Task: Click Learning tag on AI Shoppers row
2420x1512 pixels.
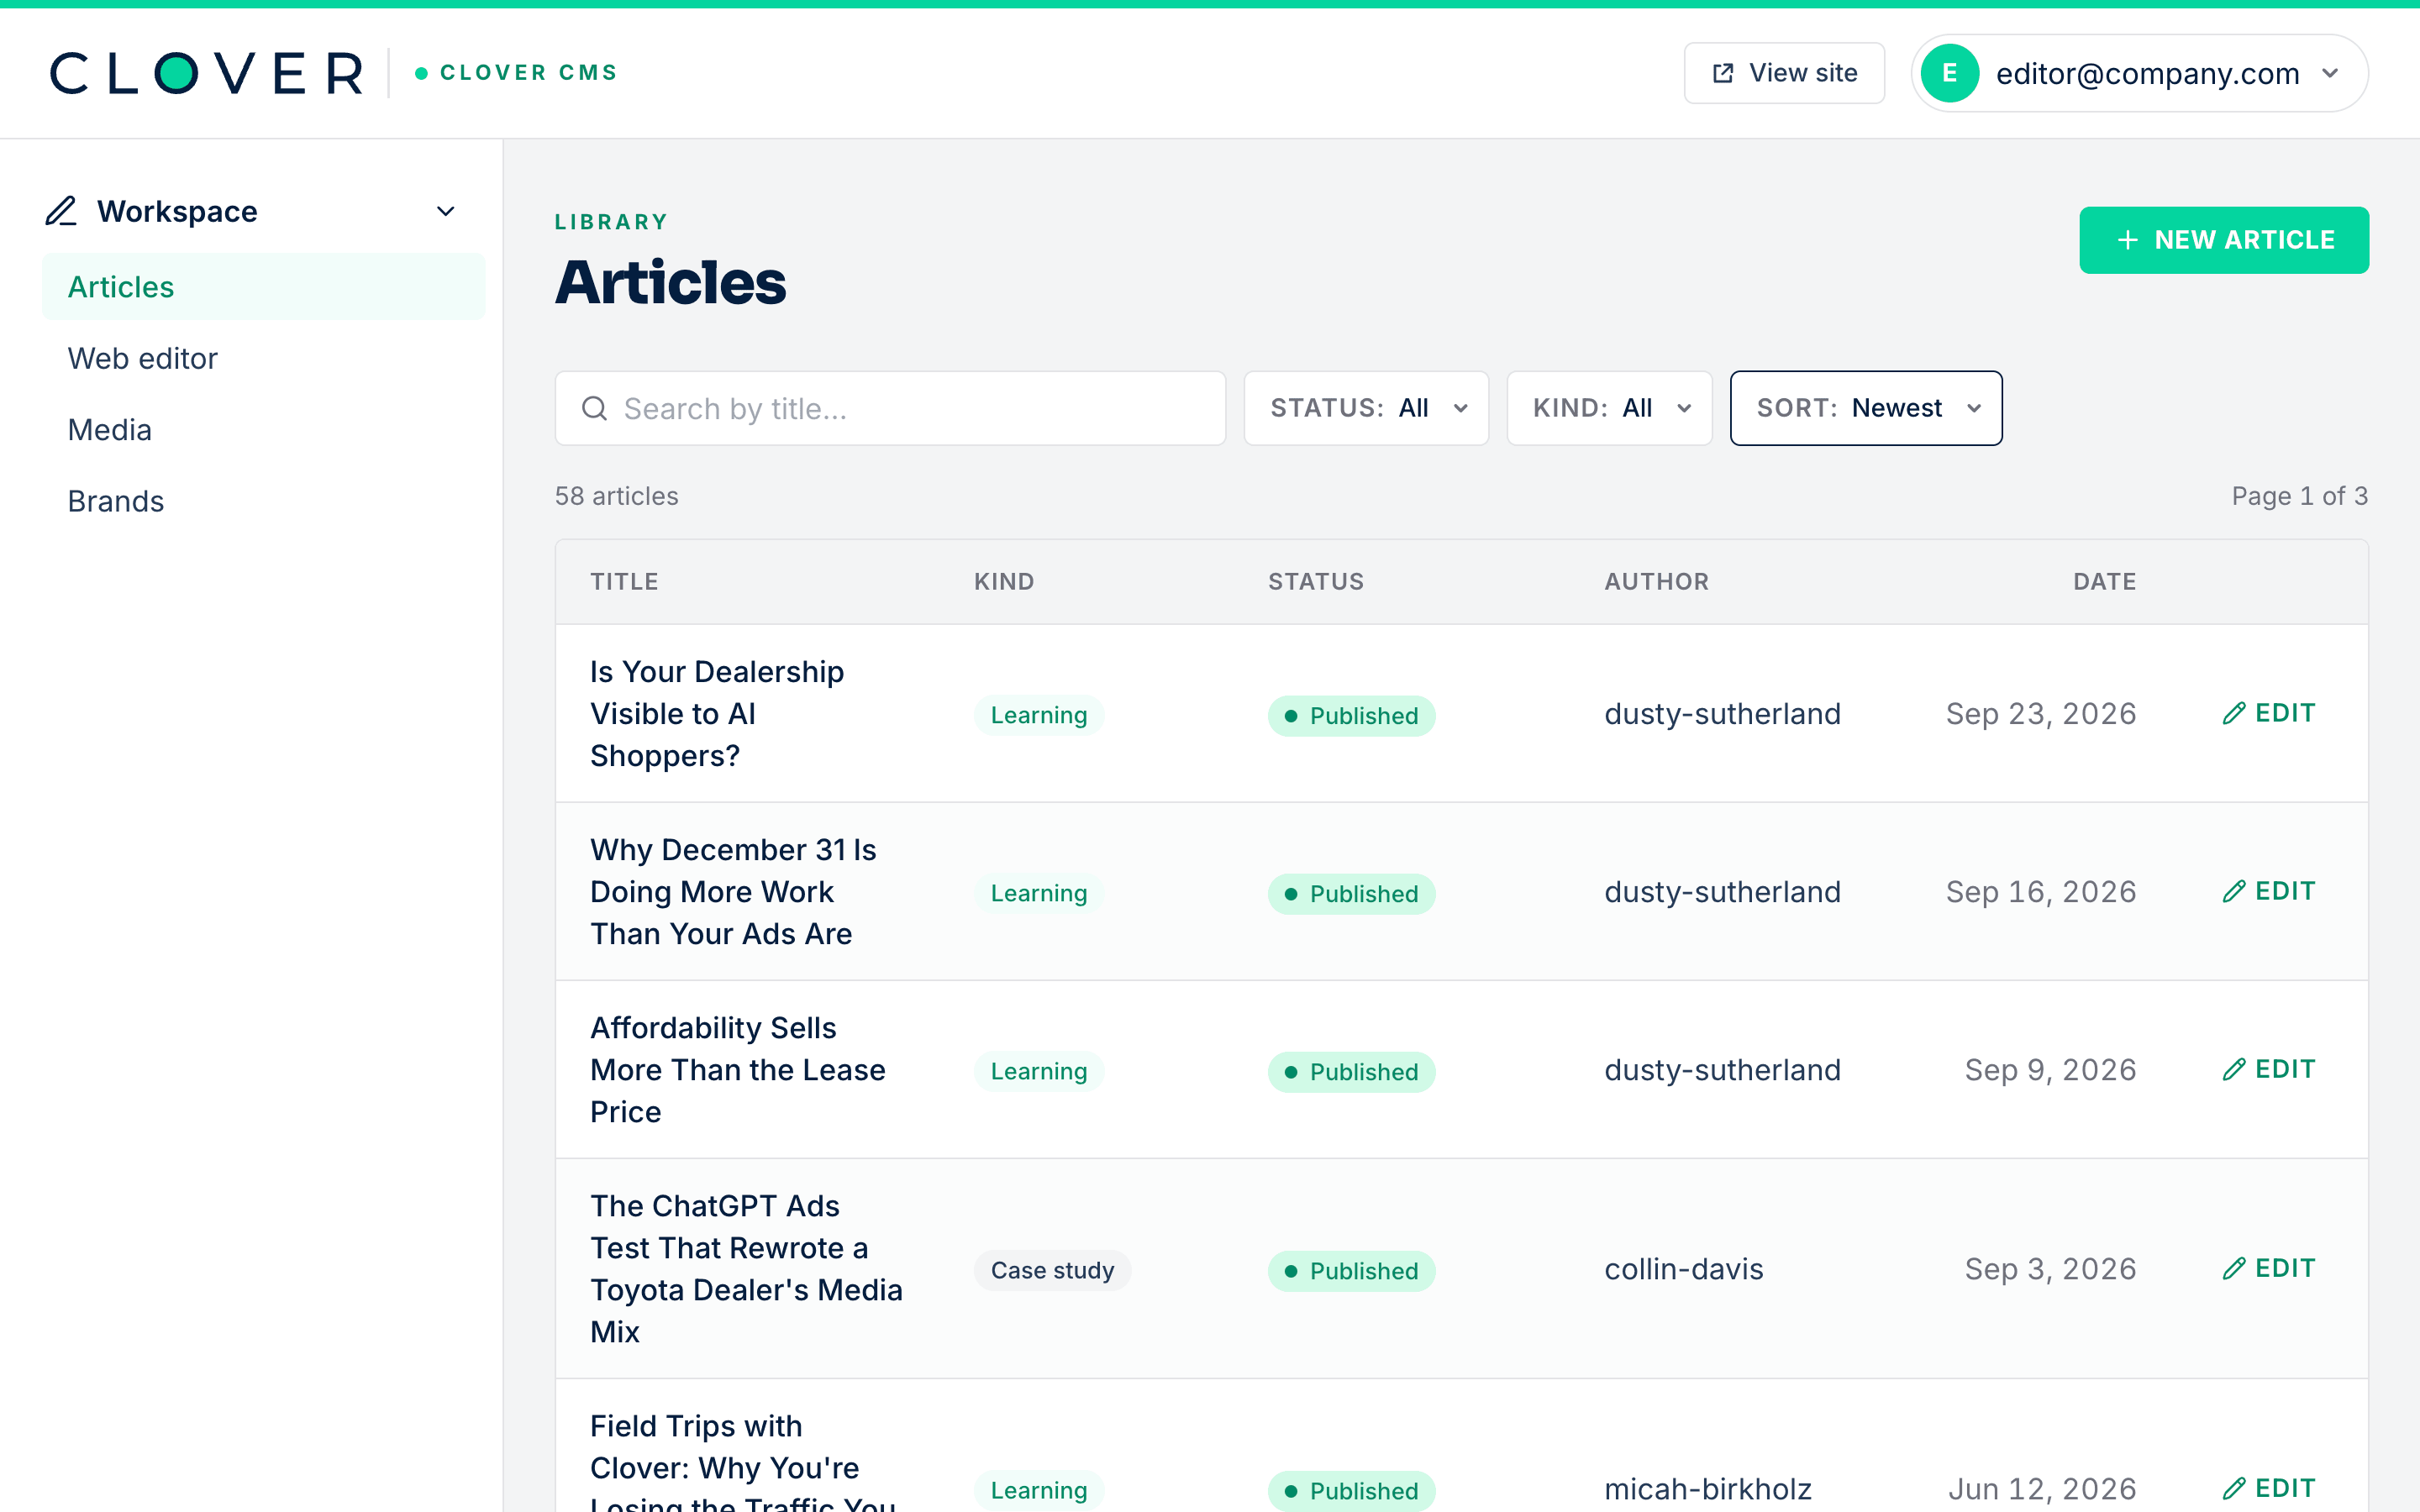Action: pos(1038,715)
